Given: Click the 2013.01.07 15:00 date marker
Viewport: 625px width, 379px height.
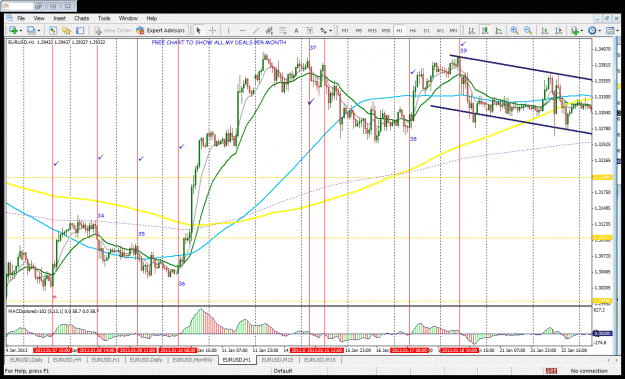Looking at the screenshot, I should point(53,350).
